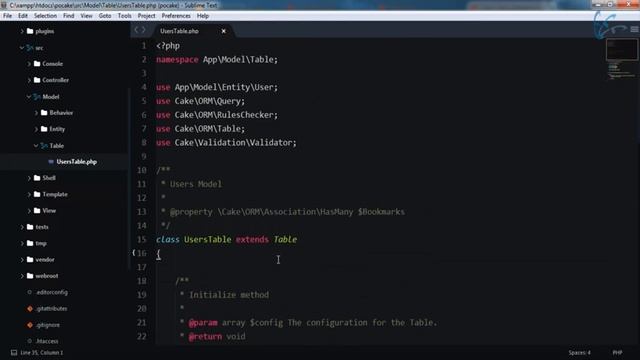
Task: Click the View folder icon
Action: tap(37, 211)
